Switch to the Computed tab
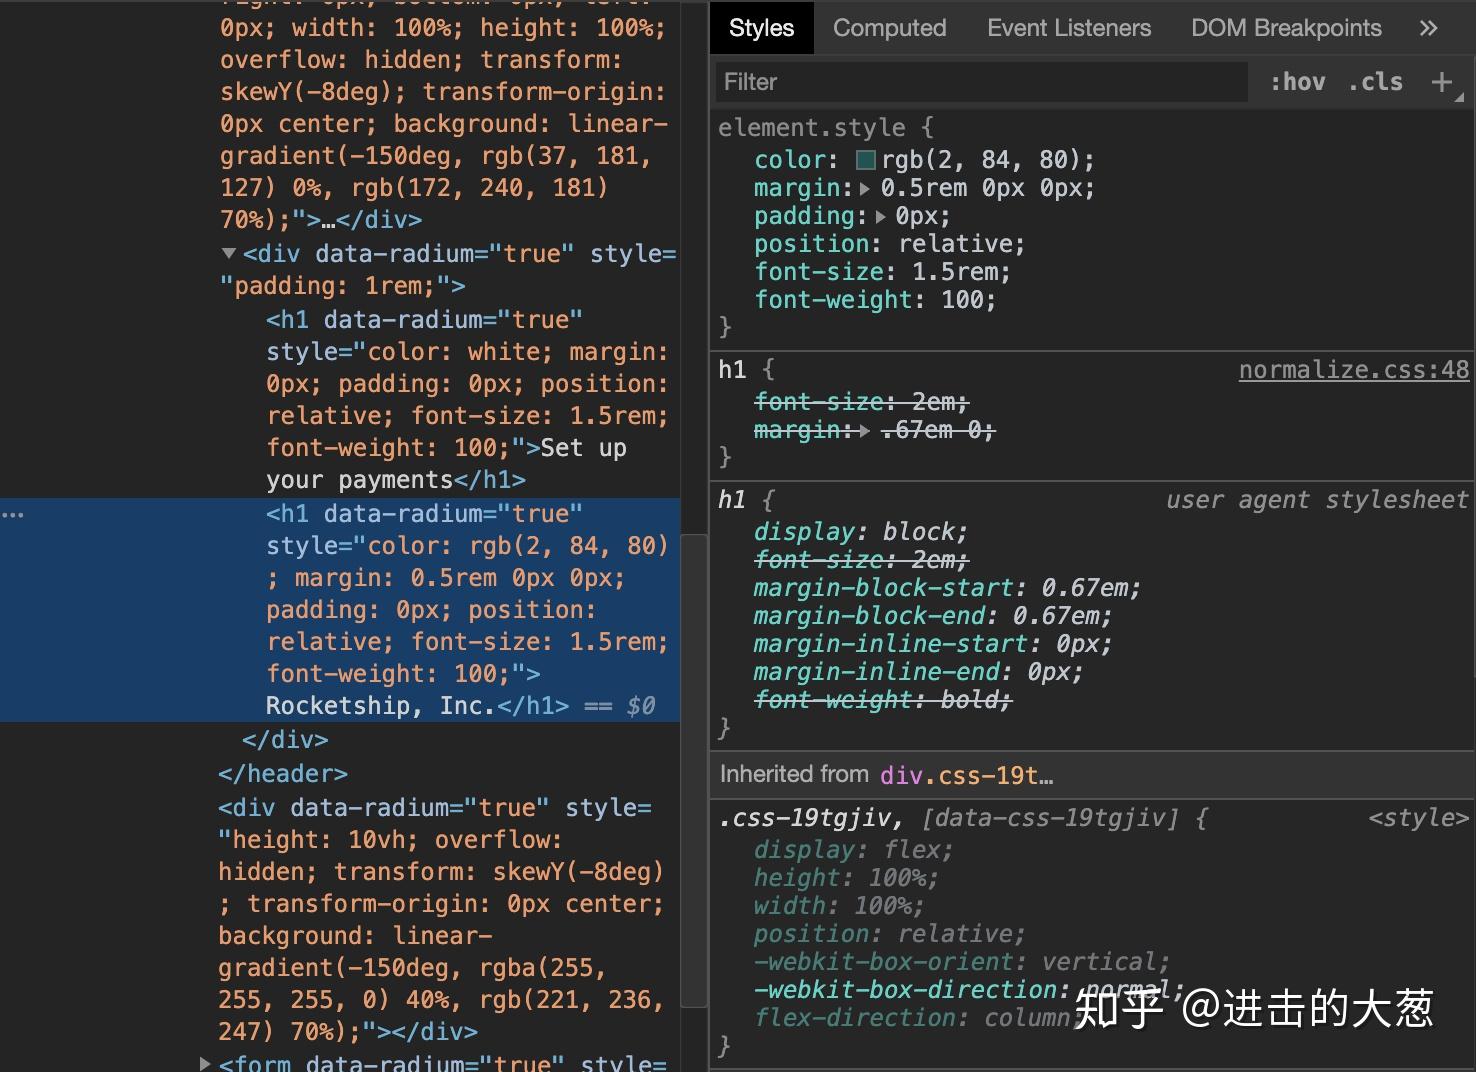 pyautogui.click(x=889, y=27)
